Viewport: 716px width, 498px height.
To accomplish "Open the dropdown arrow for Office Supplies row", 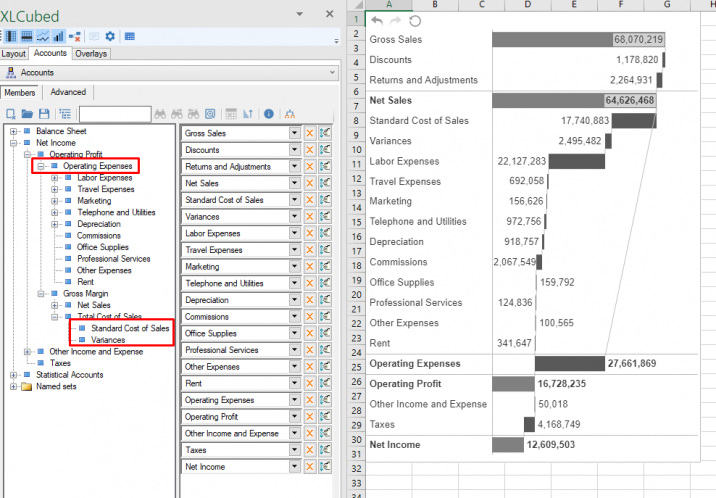I will coord(295,333).
